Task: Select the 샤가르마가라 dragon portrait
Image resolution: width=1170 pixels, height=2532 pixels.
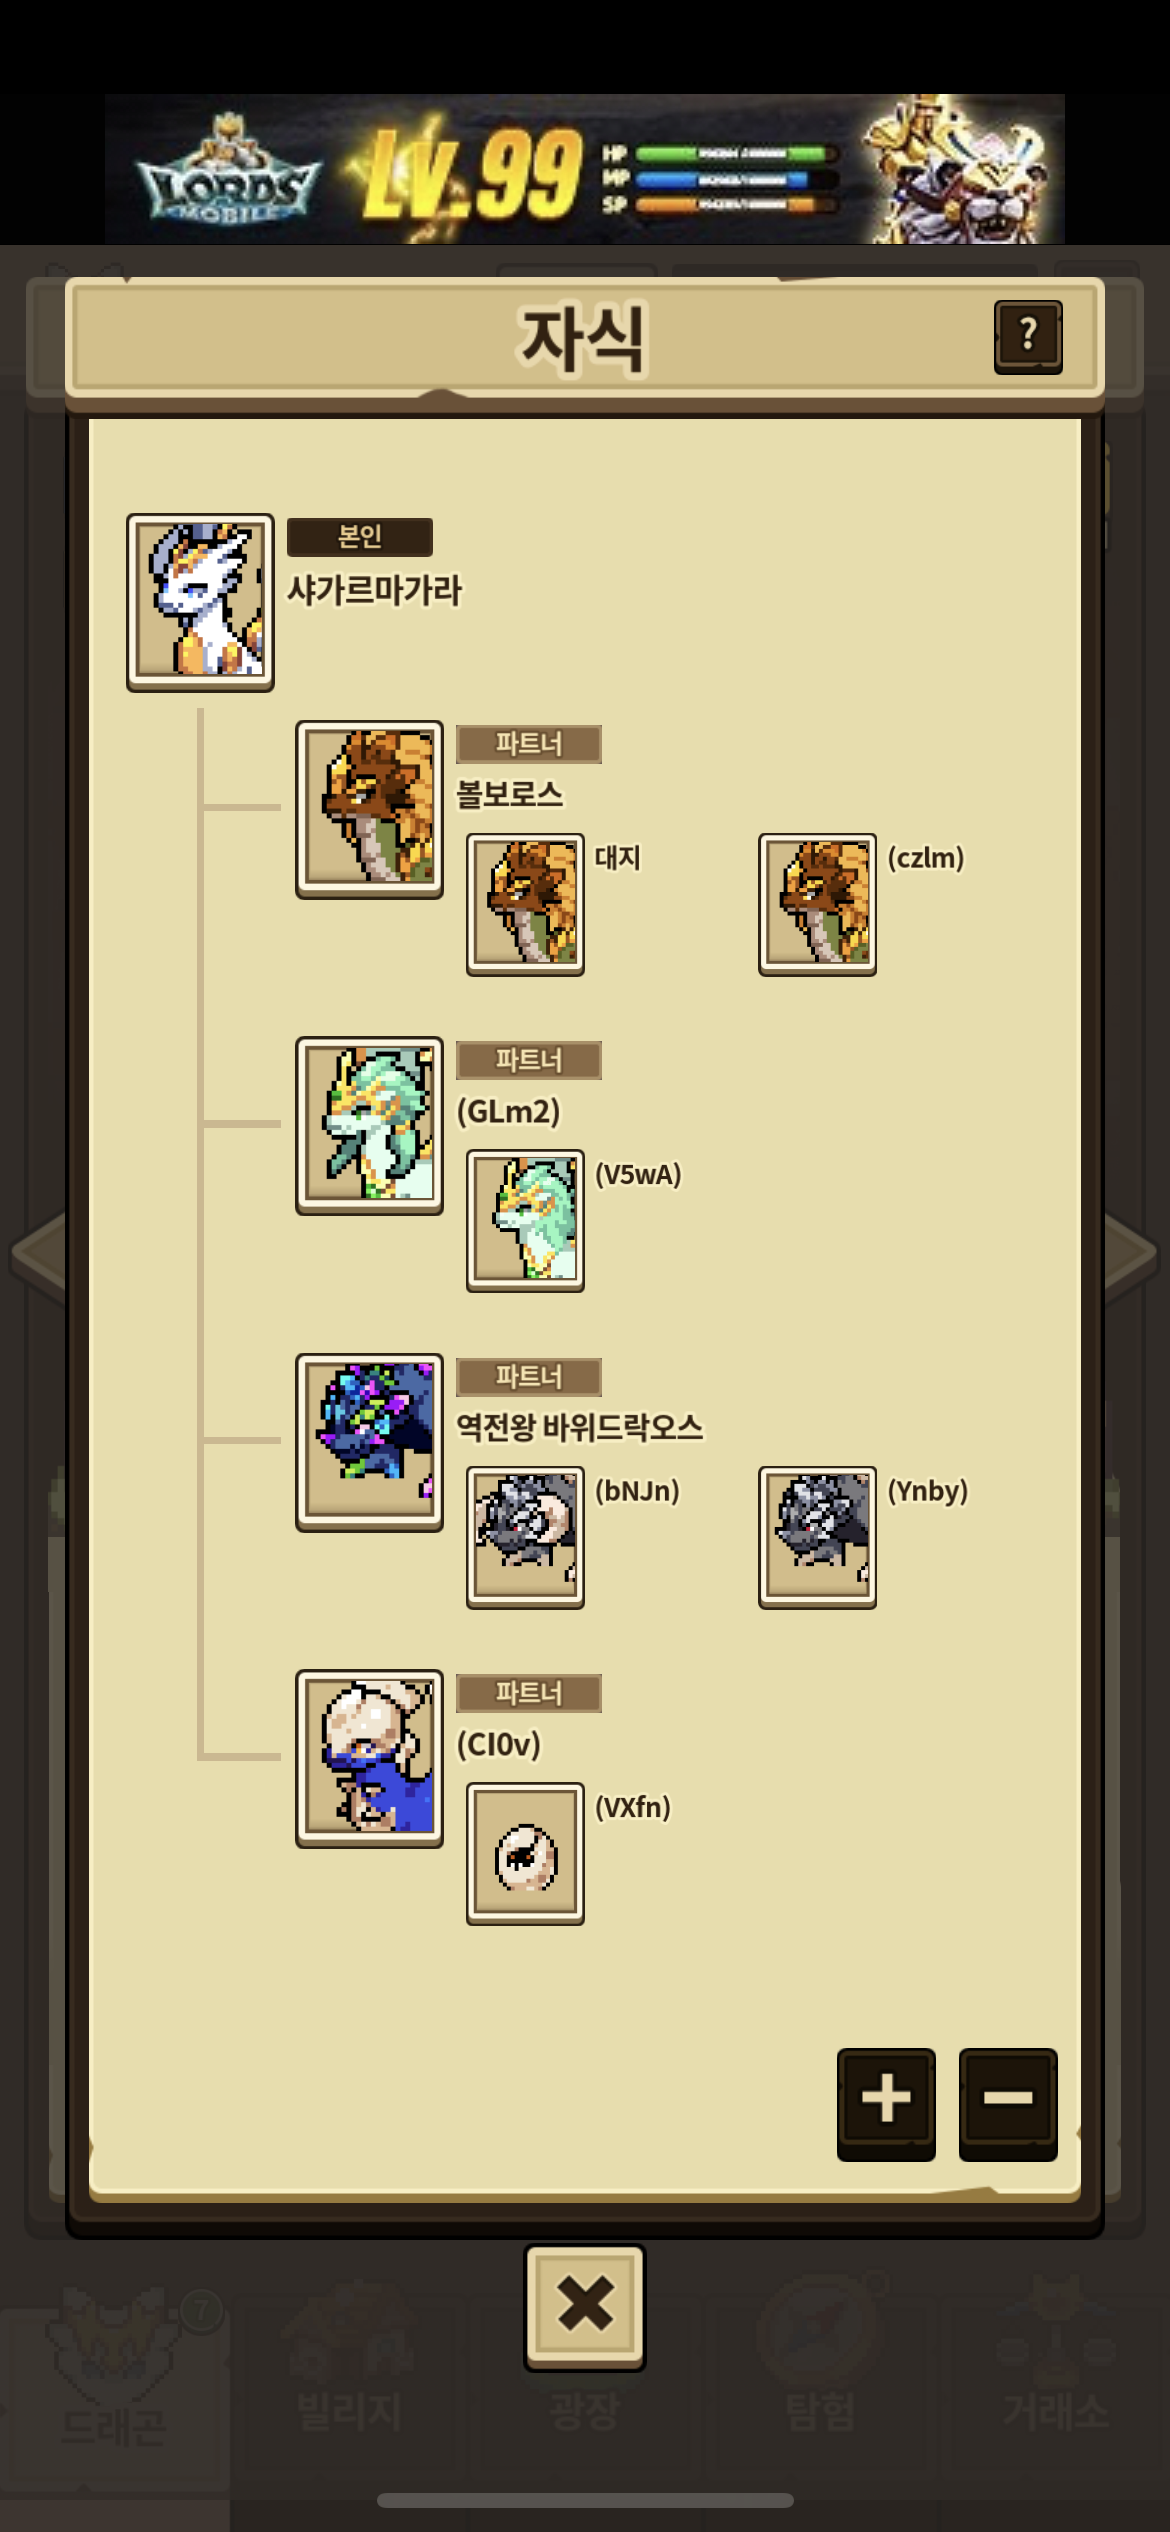Action: (x=200, y=602)
